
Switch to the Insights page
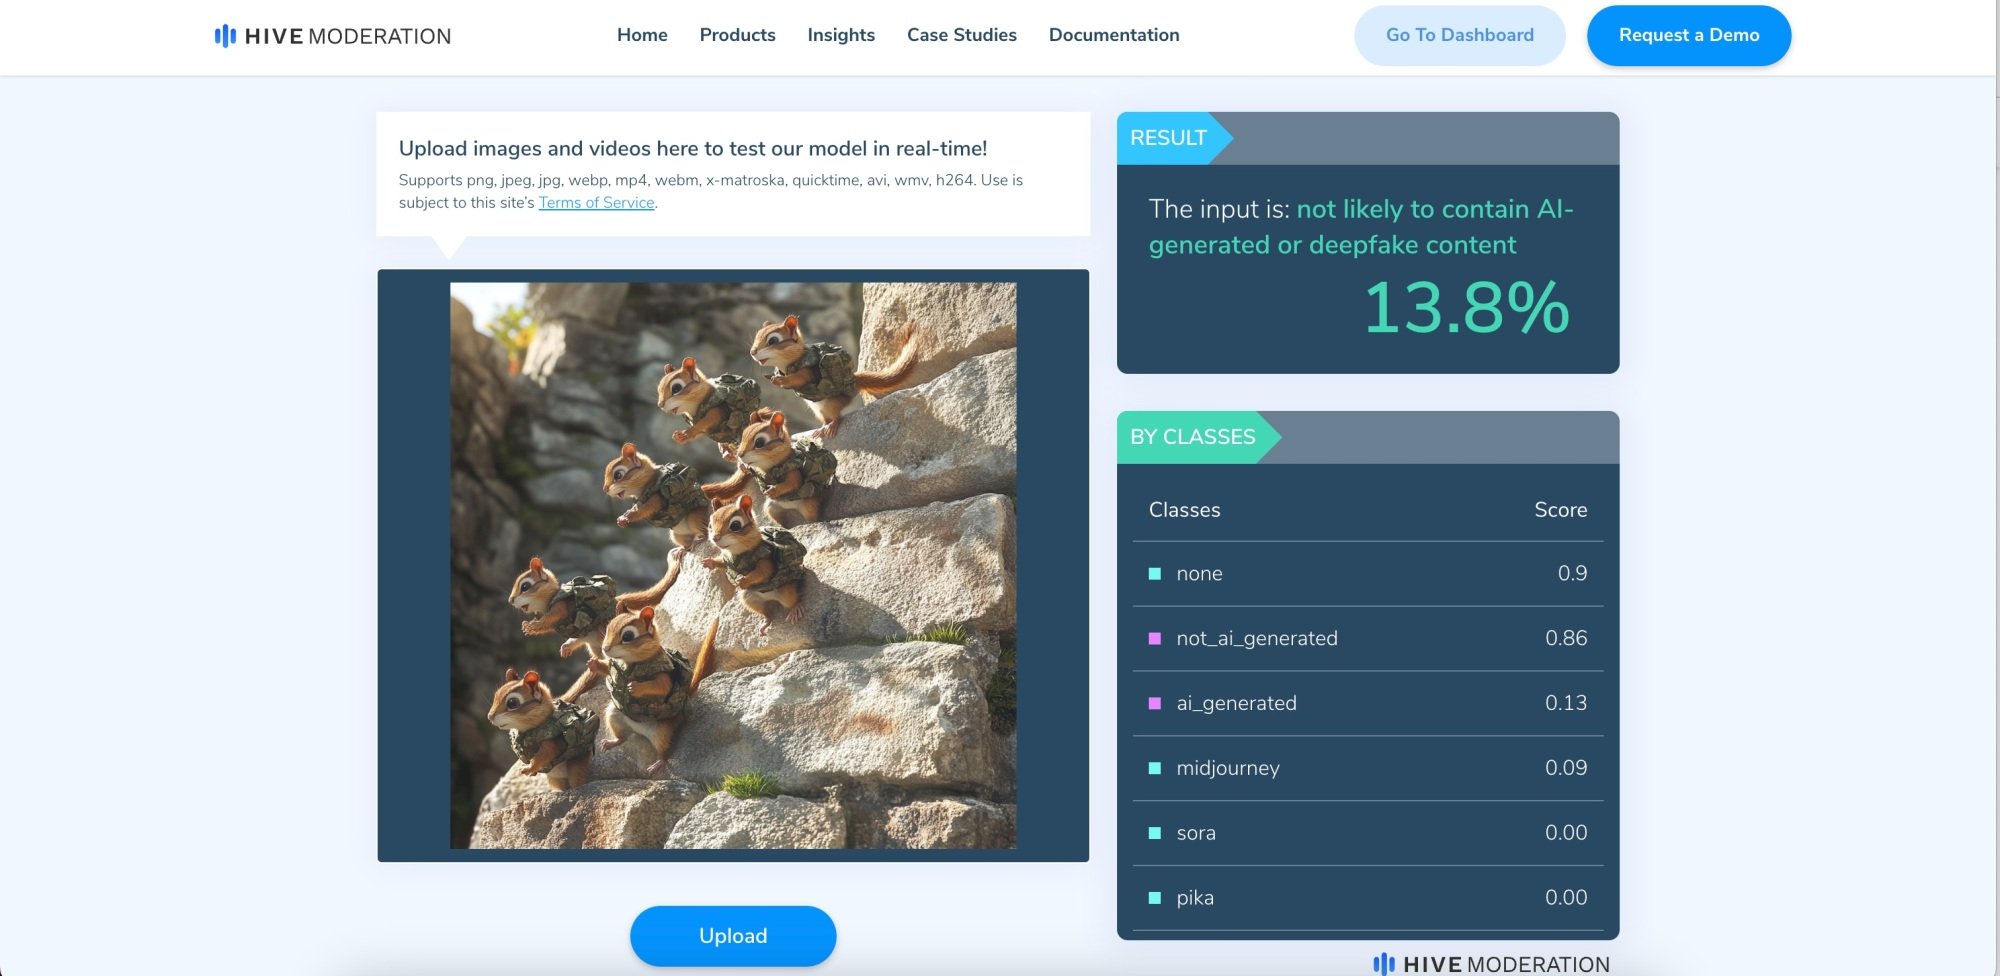(840, 35)
